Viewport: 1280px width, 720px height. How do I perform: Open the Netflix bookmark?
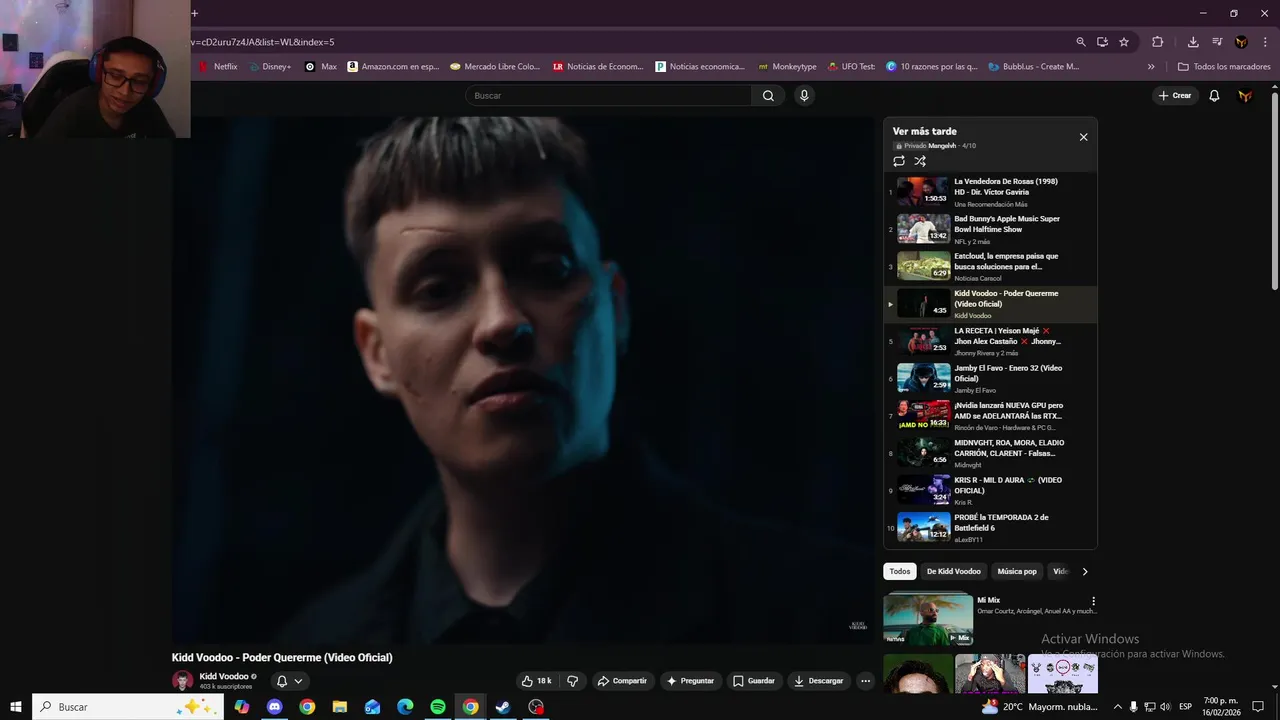coord(218,67)
